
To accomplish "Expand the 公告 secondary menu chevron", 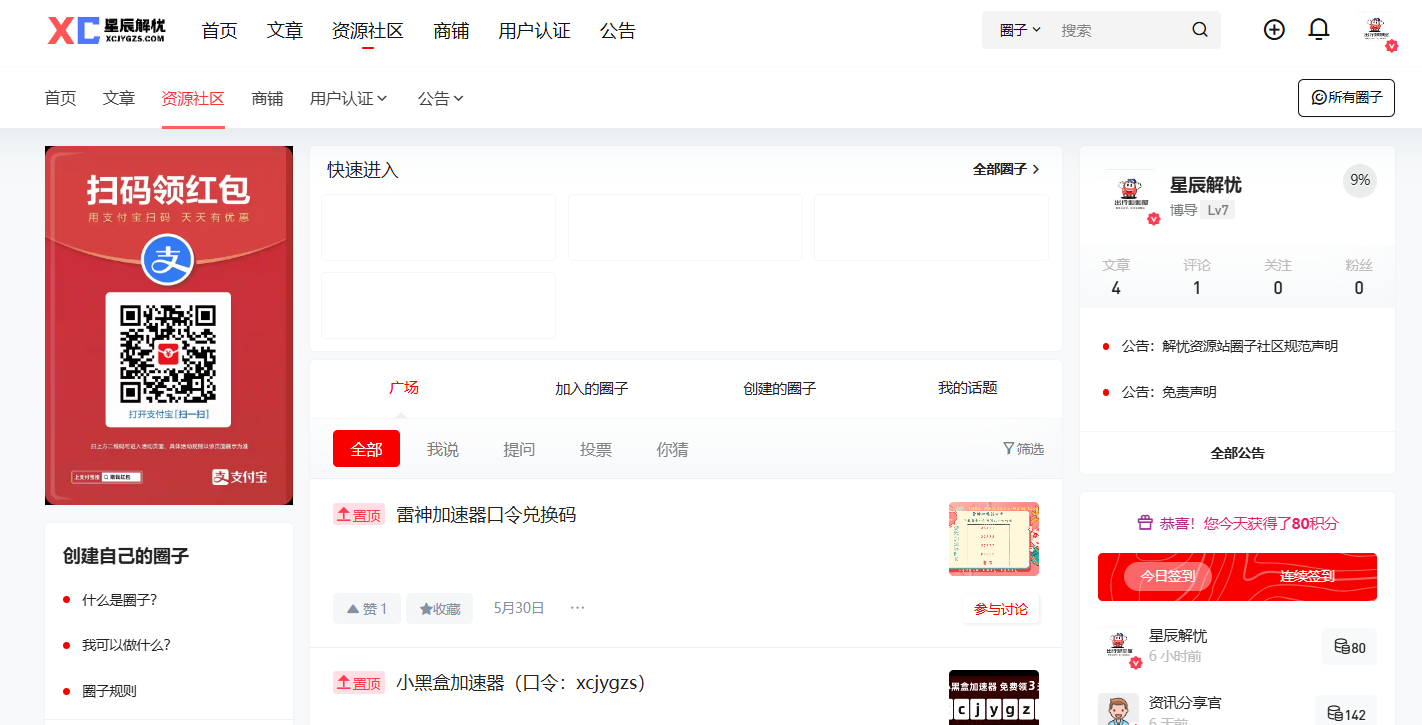I will click(x=459, y=98).
